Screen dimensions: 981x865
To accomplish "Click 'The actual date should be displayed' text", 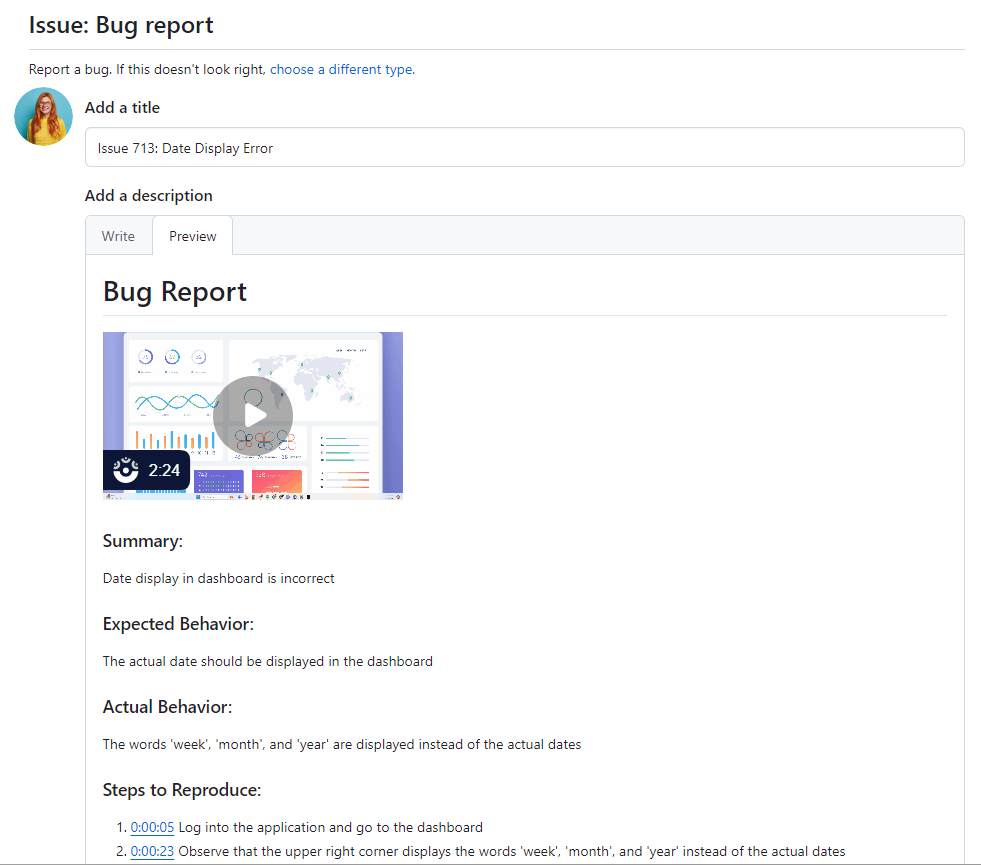I will [x=267, y=662].
